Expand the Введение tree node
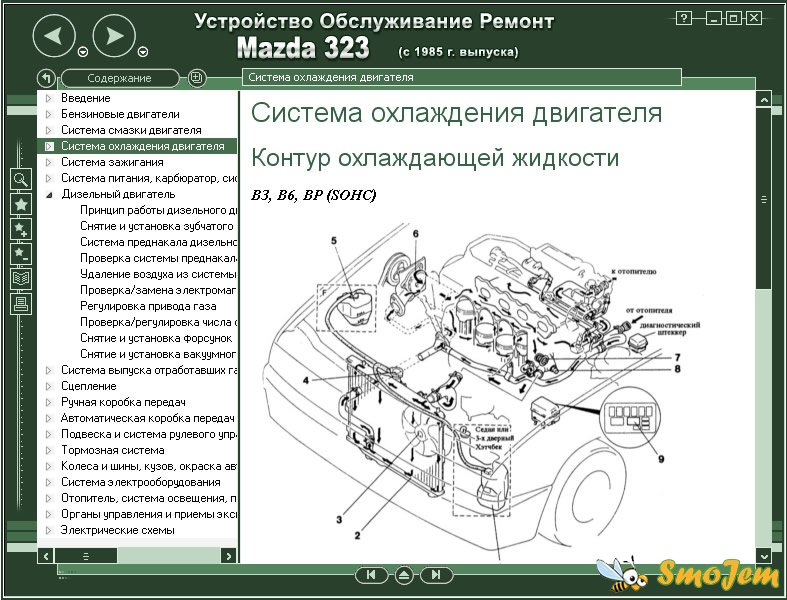The width and height of the screenshot is (787, 600). point(49,98)
